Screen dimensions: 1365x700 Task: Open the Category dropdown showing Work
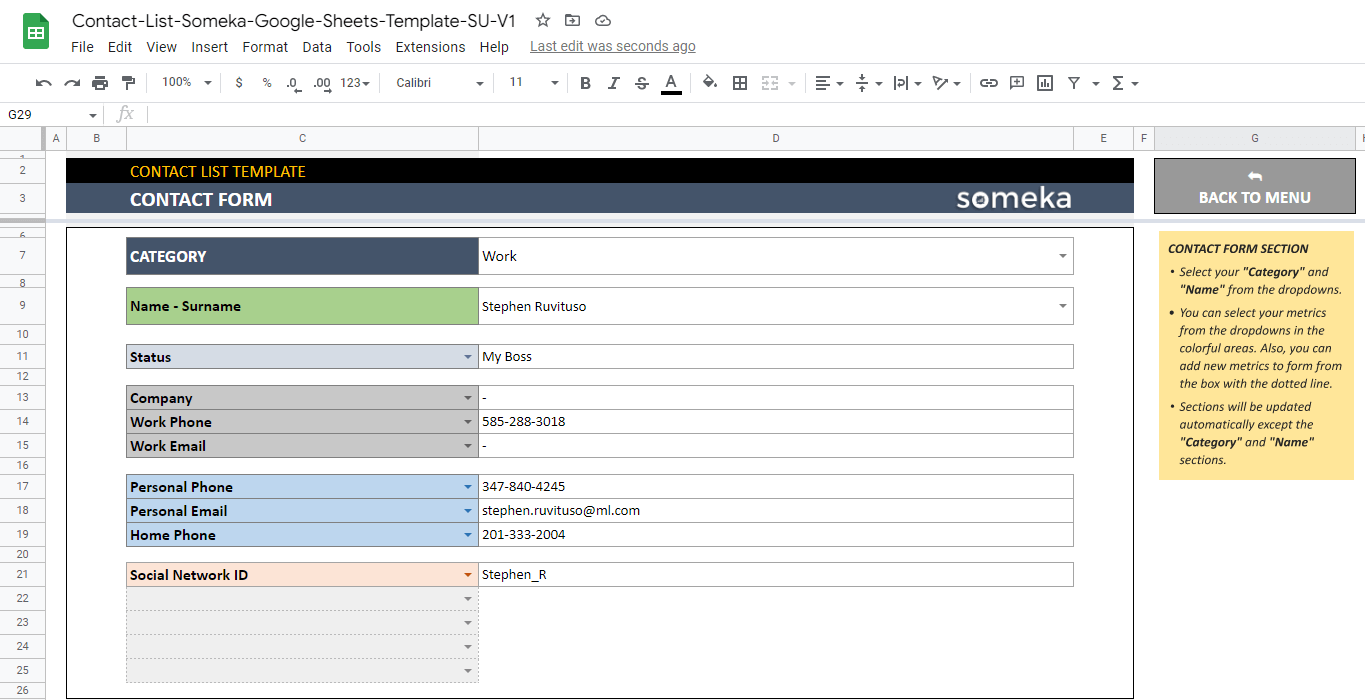pyautogui.click(x=1063, y=256)
